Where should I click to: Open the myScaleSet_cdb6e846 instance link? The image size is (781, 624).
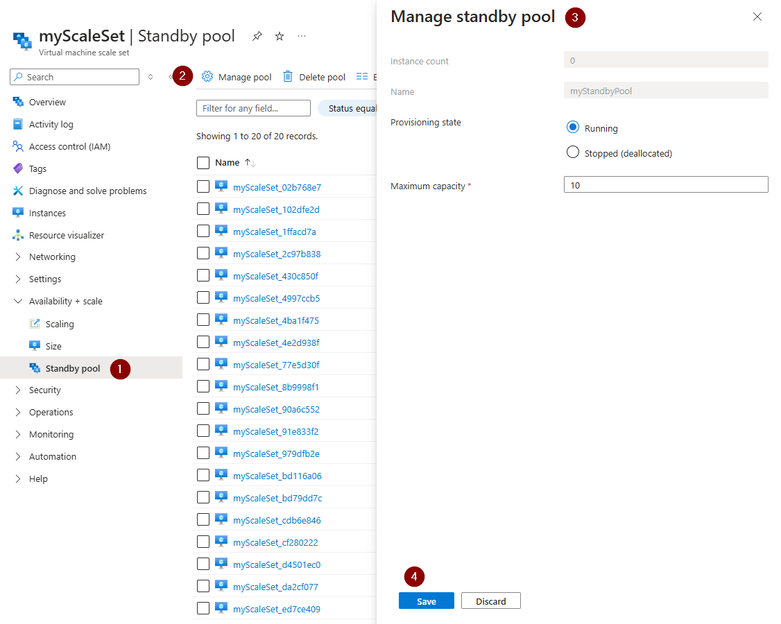click(277, 520)
